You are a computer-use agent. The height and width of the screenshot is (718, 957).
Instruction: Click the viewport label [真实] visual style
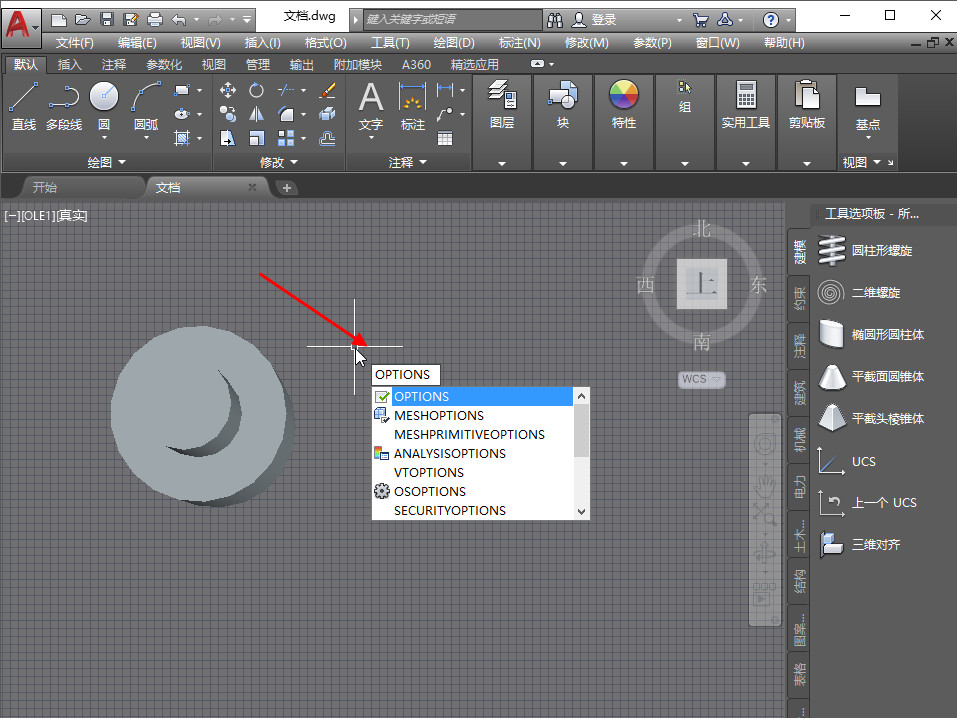pos(73,216)
